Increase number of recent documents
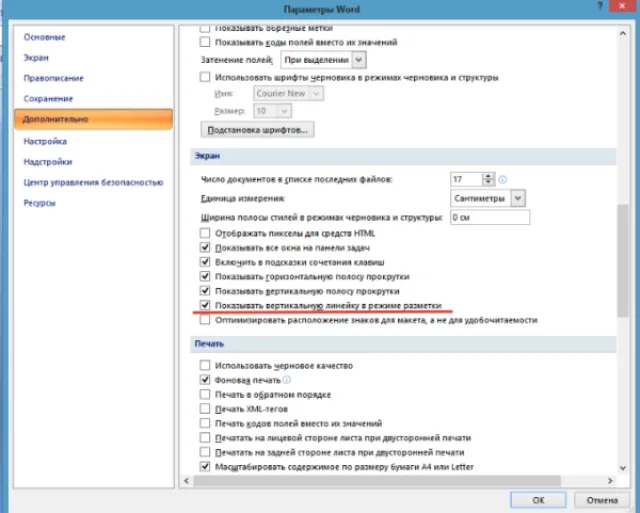 pos(488,176)
